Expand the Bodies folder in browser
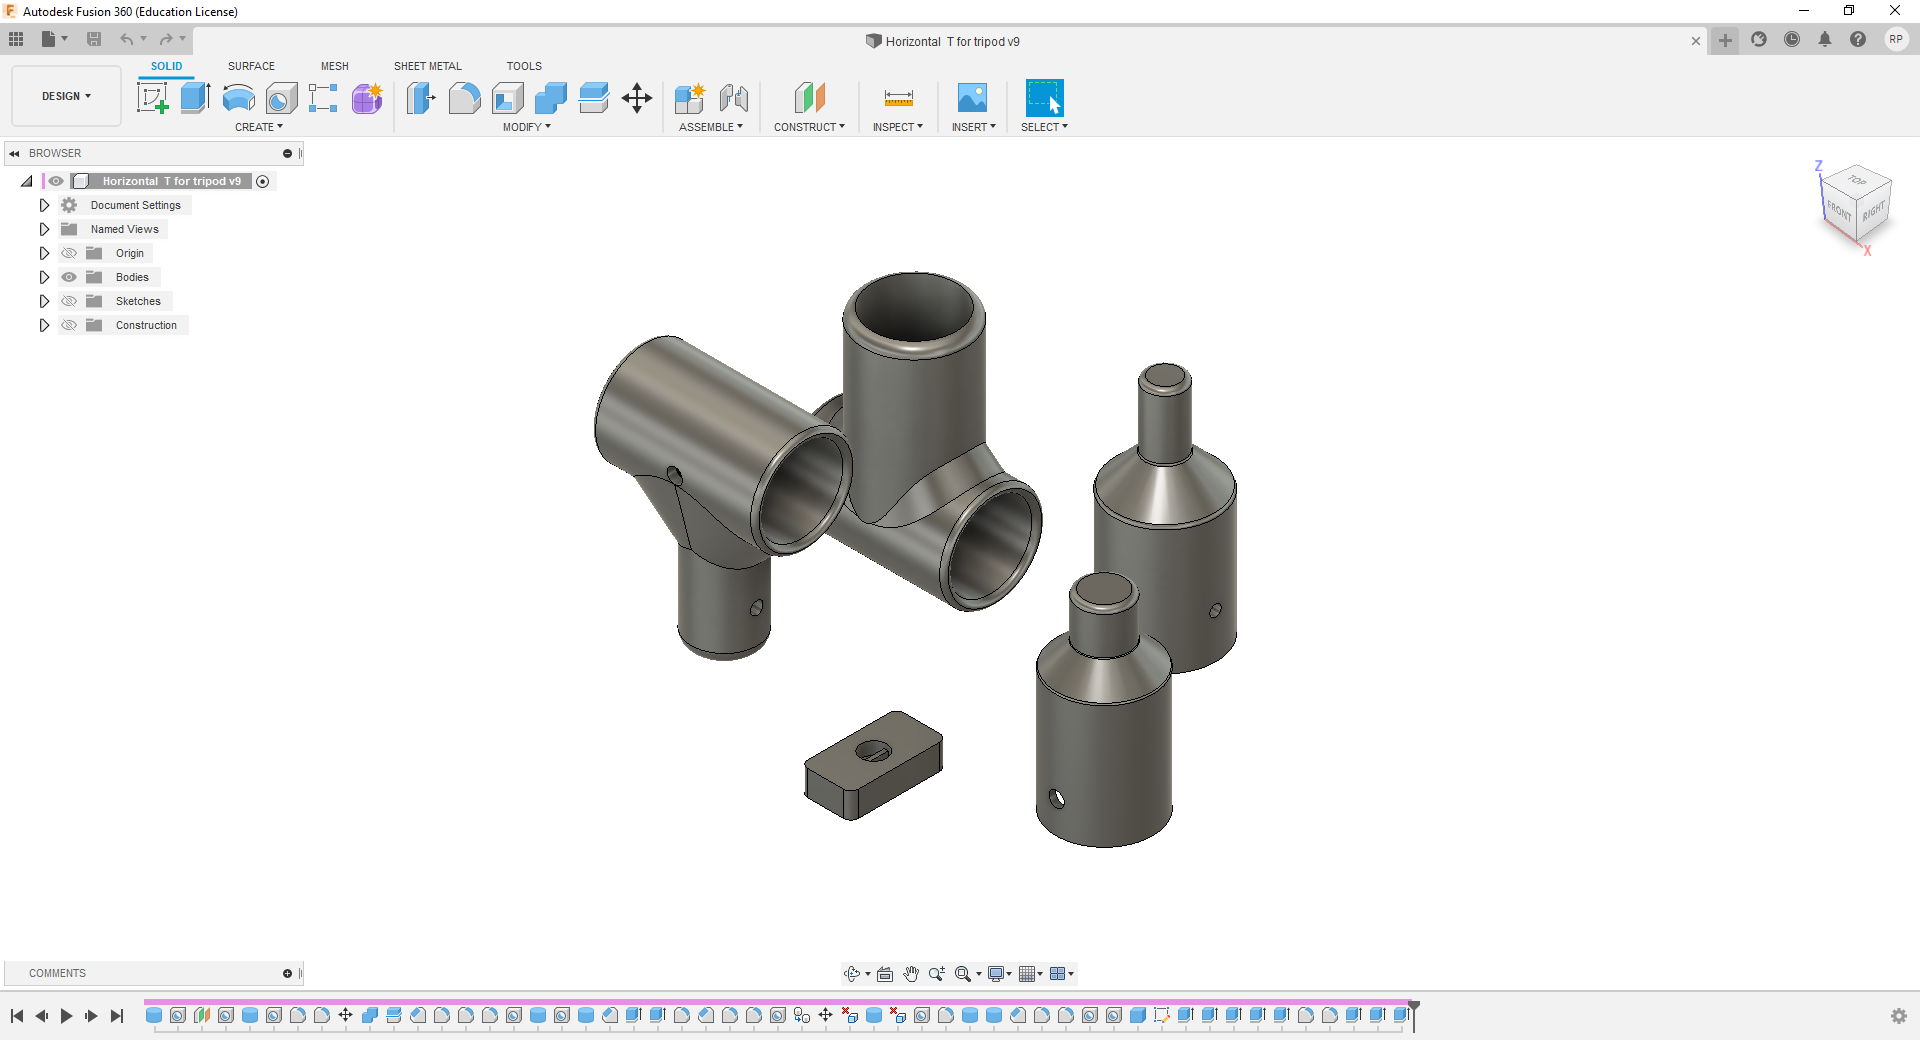The width and height of the screenshot is (1920, 1040). (44, 277)
